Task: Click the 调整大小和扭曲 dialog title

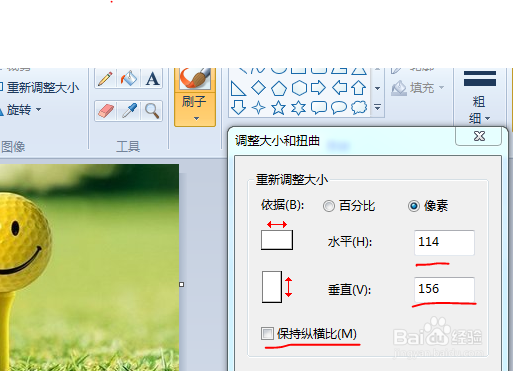Action: click(277, 141)
